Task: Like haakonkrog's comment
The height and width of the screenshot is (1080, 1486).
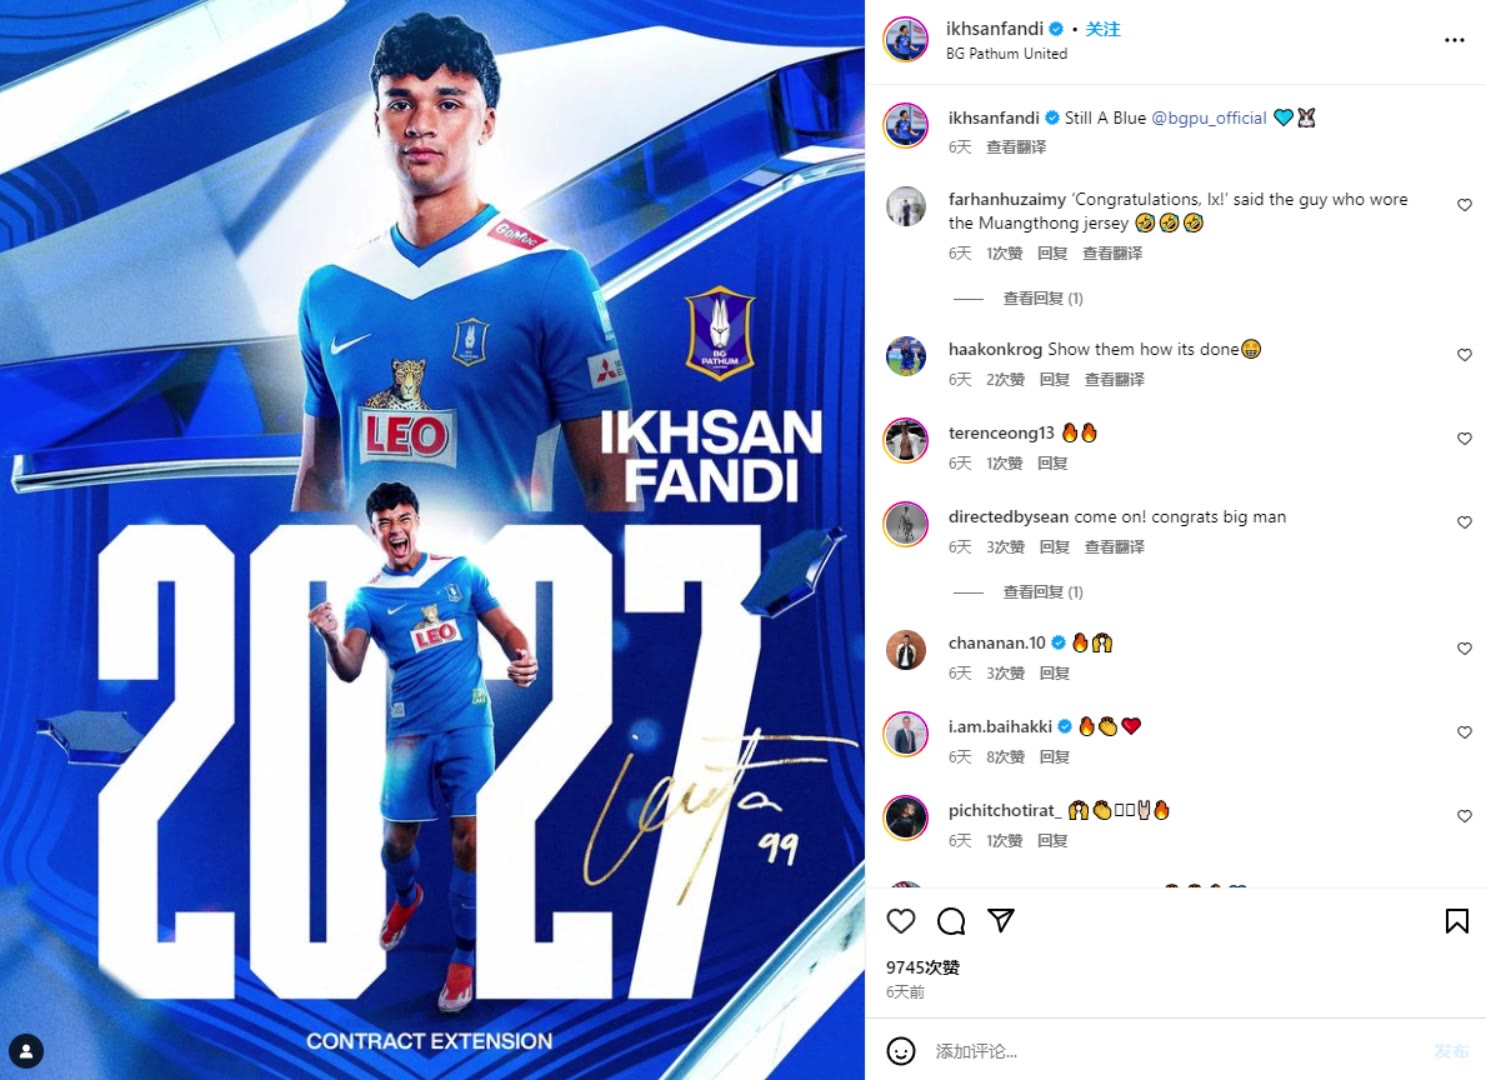Action: [1464, 355]
